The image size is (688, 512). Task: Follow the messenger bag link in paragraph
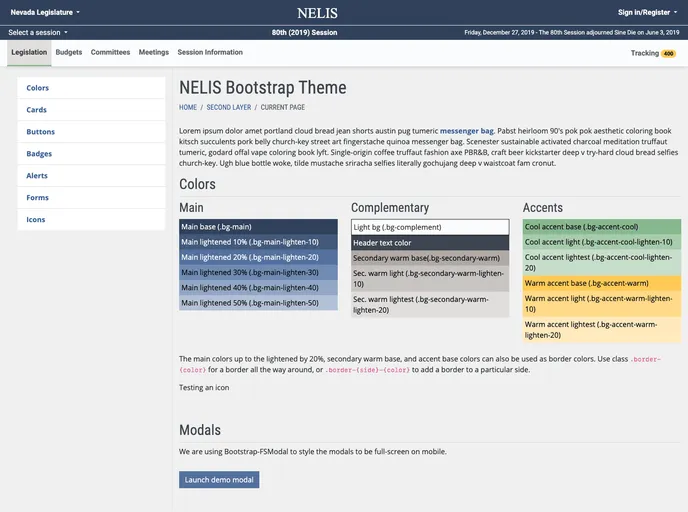click(466, 131)
